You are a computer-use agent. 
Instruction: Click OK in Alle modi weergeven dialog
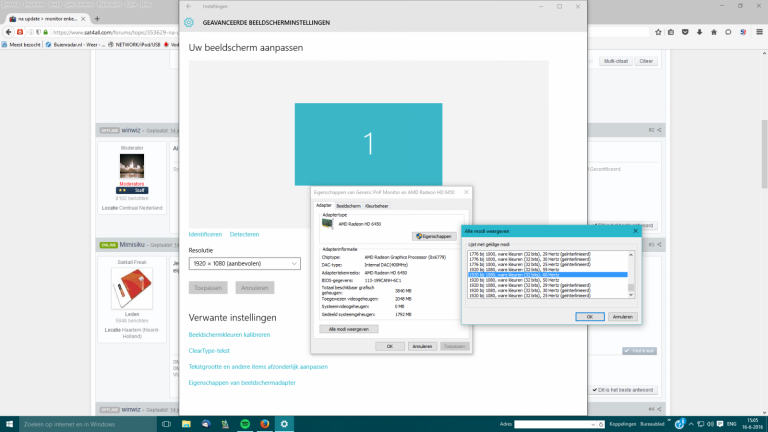[x=590, y=316]
